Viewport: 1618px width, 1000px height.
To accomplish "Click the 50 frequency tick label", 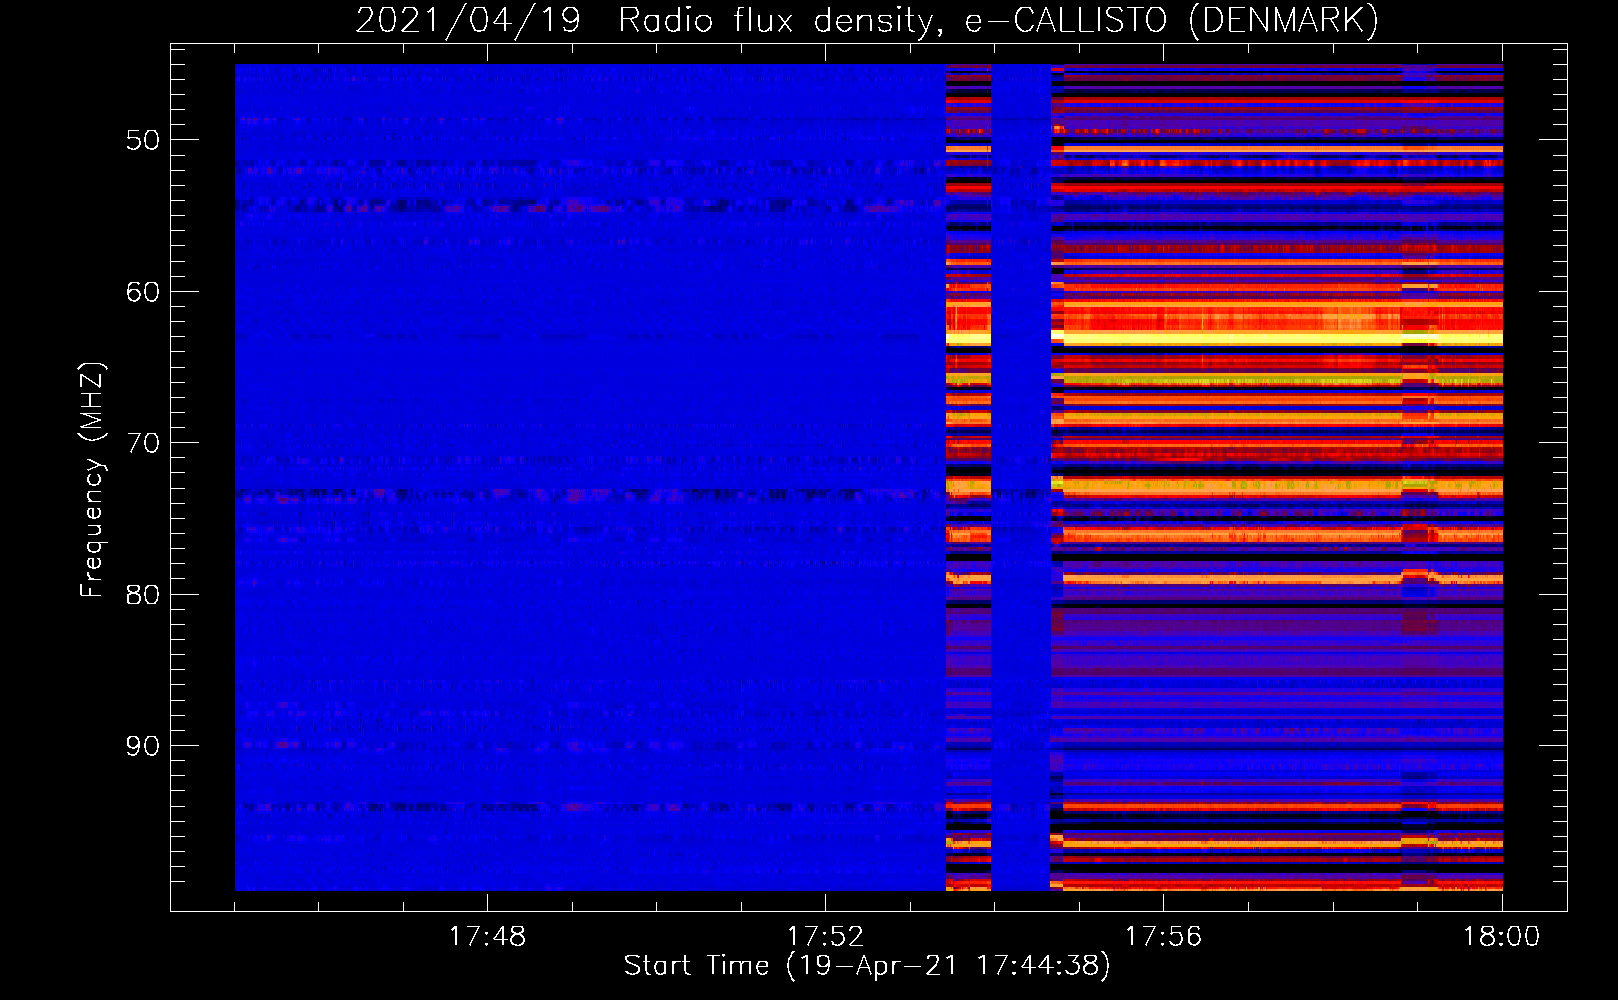I will click(143, 140).
